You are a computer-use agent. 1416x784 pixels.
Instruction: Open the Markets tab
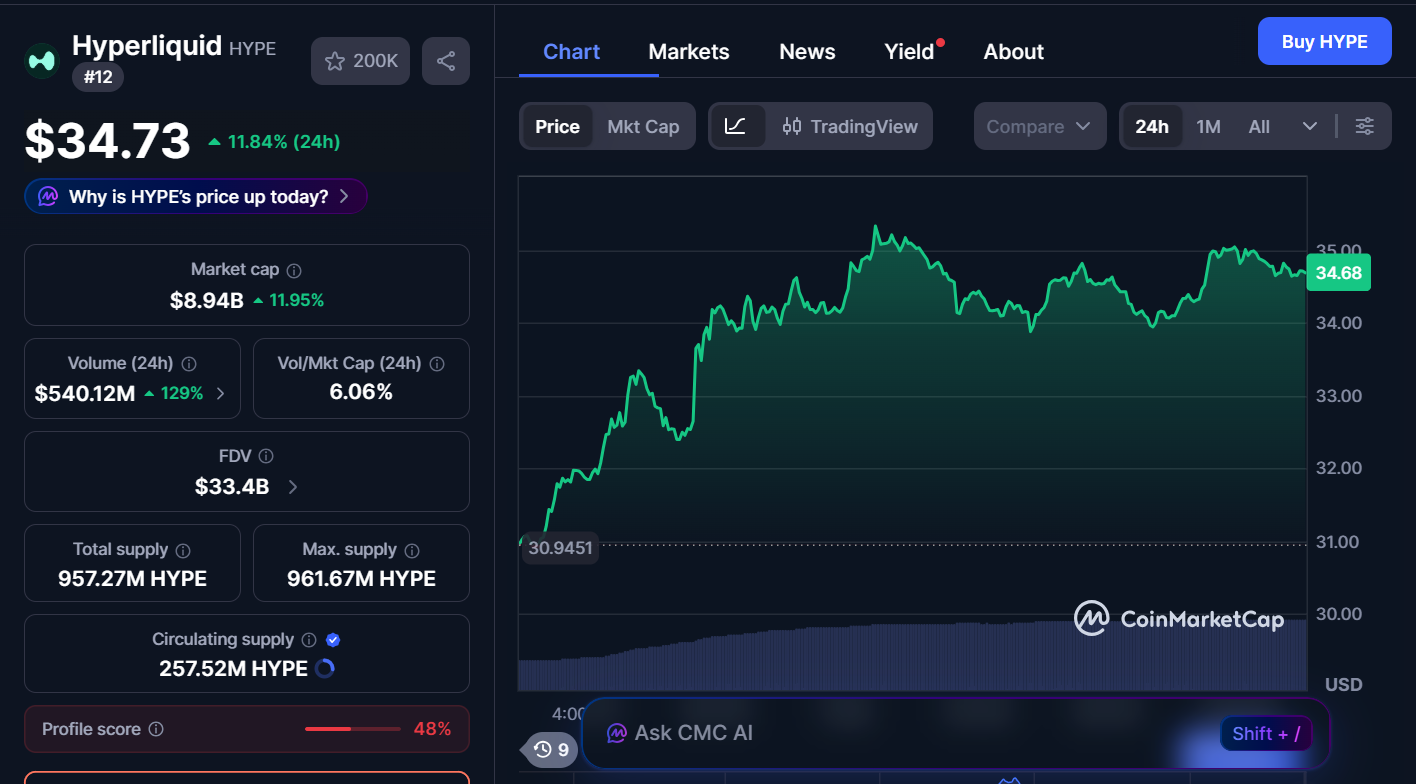689,52
